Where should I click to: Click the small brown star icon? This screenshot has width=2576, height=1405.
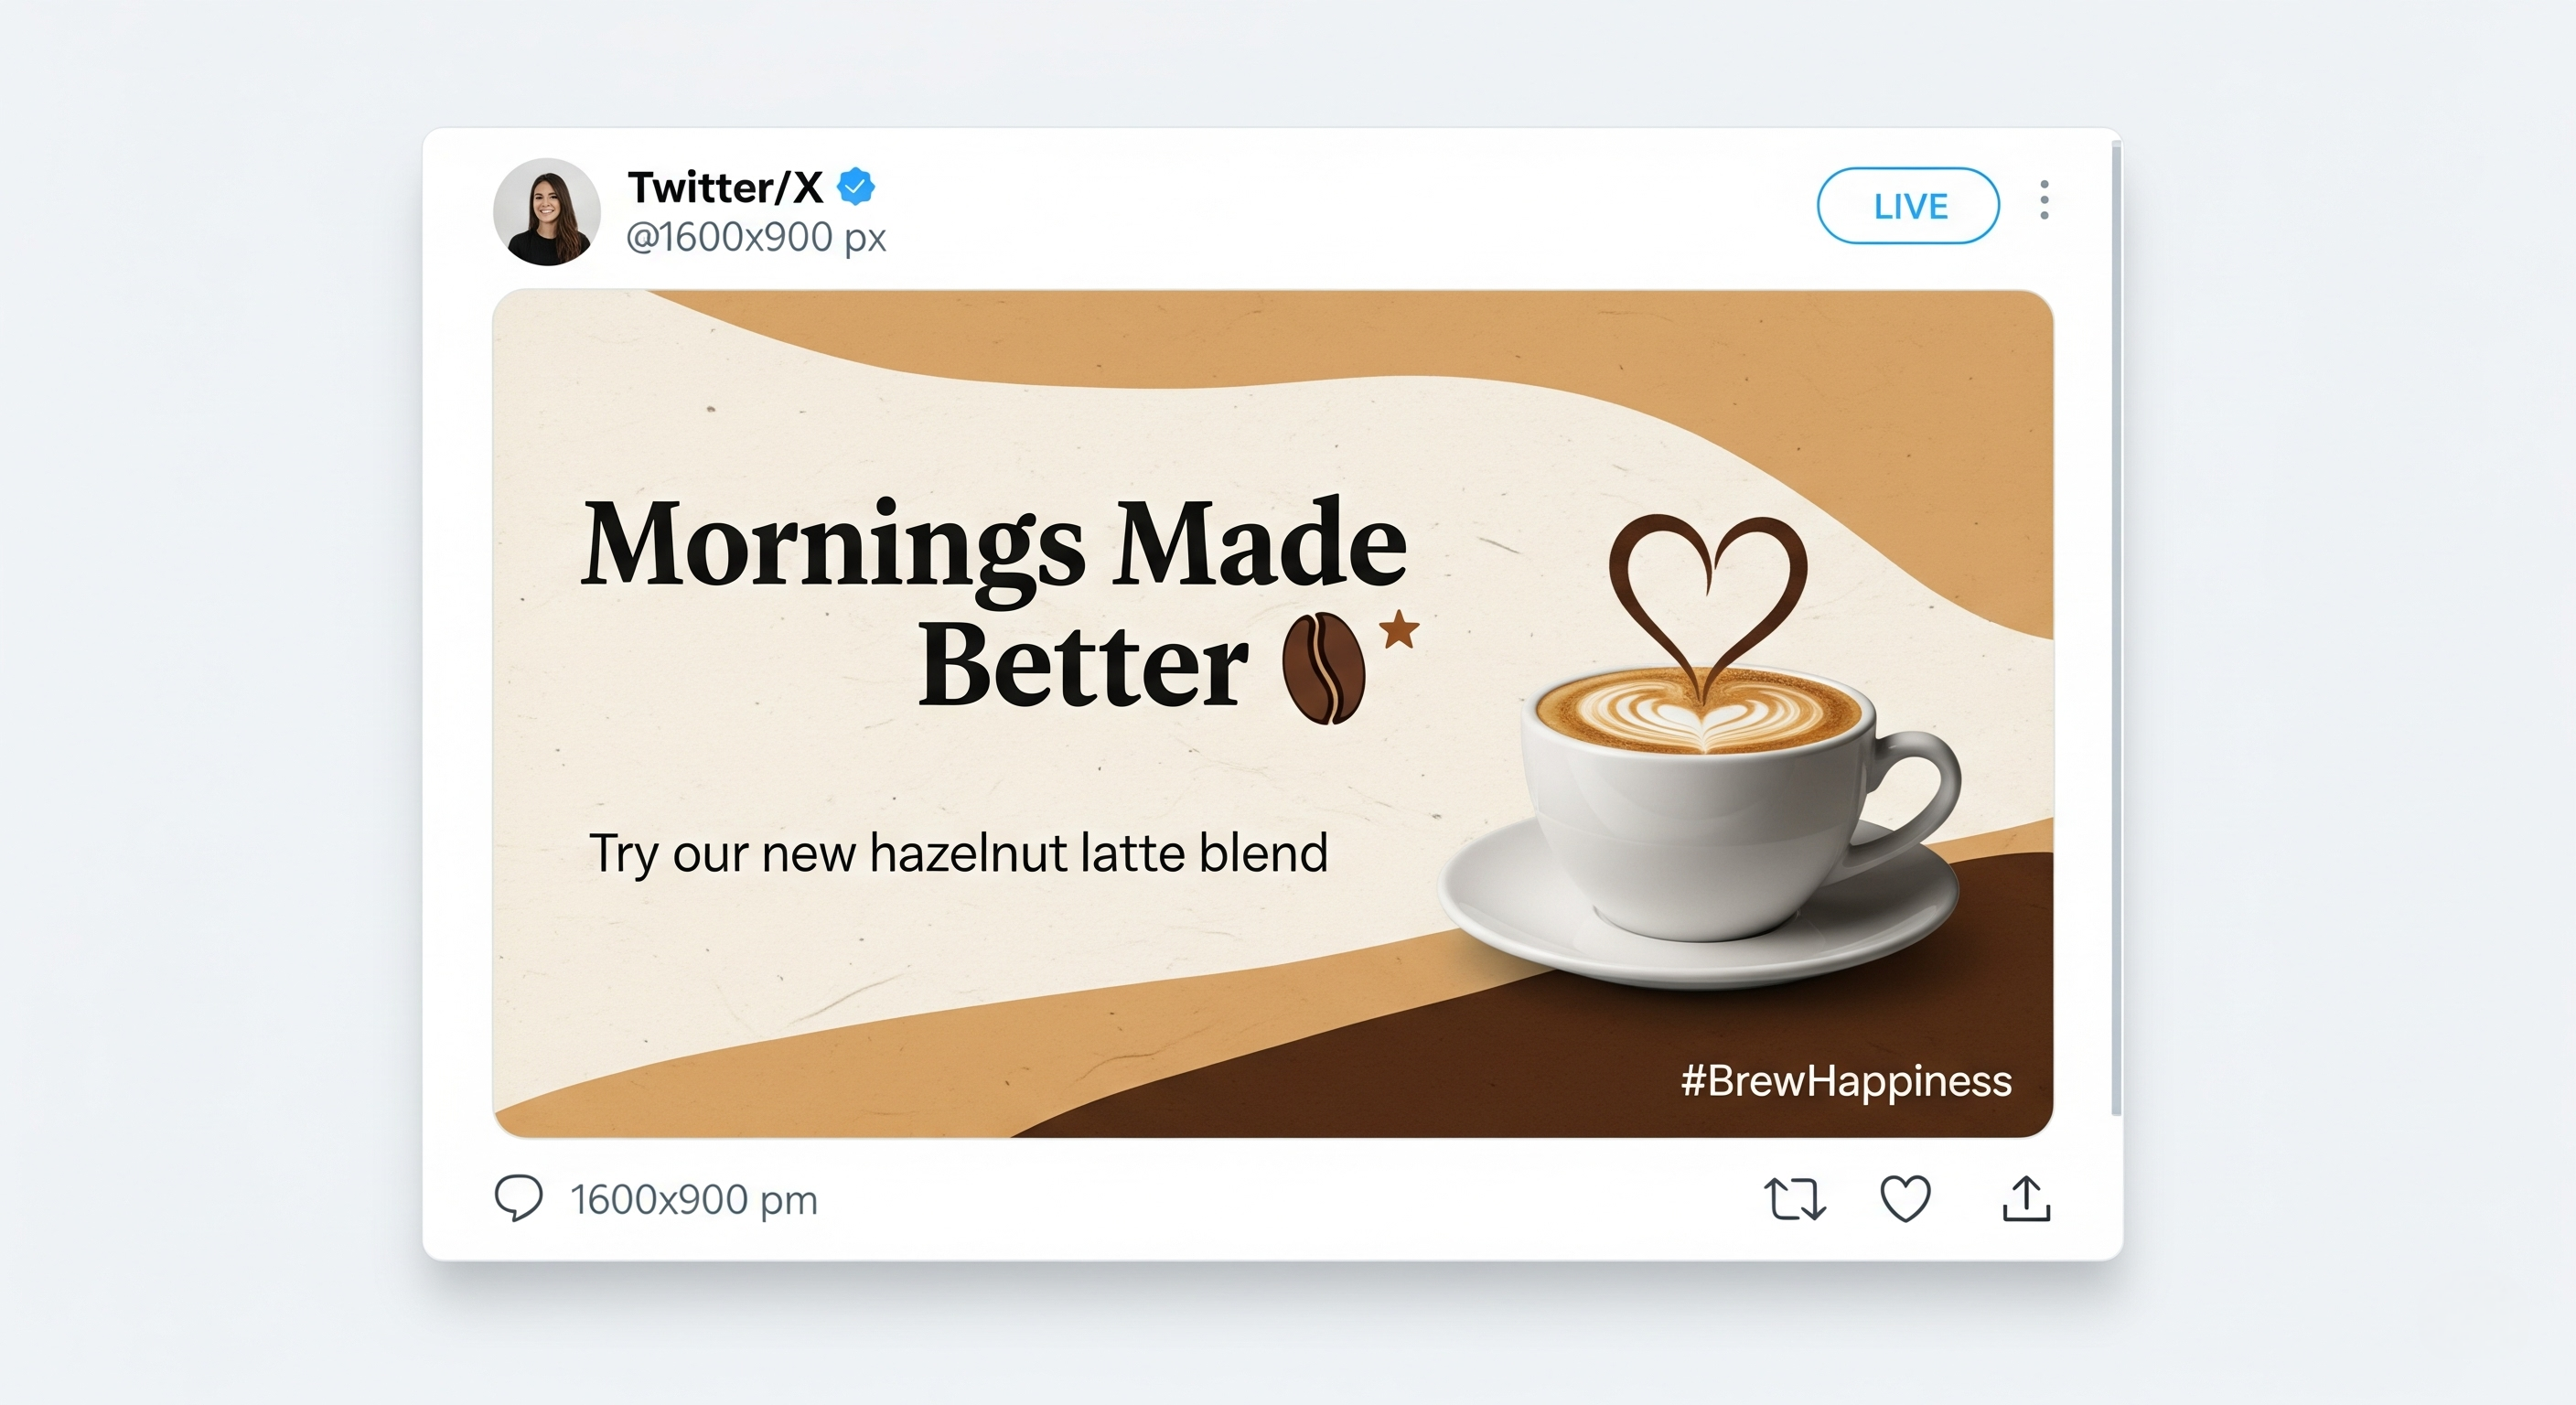tap(1400, 630)
